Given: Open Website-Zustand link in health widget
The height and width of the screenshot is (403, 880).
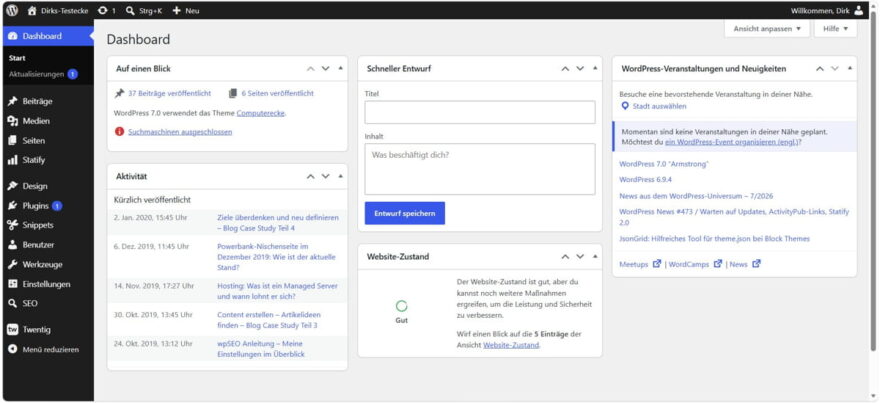Looking at the screenshot, I should [511, 345].
